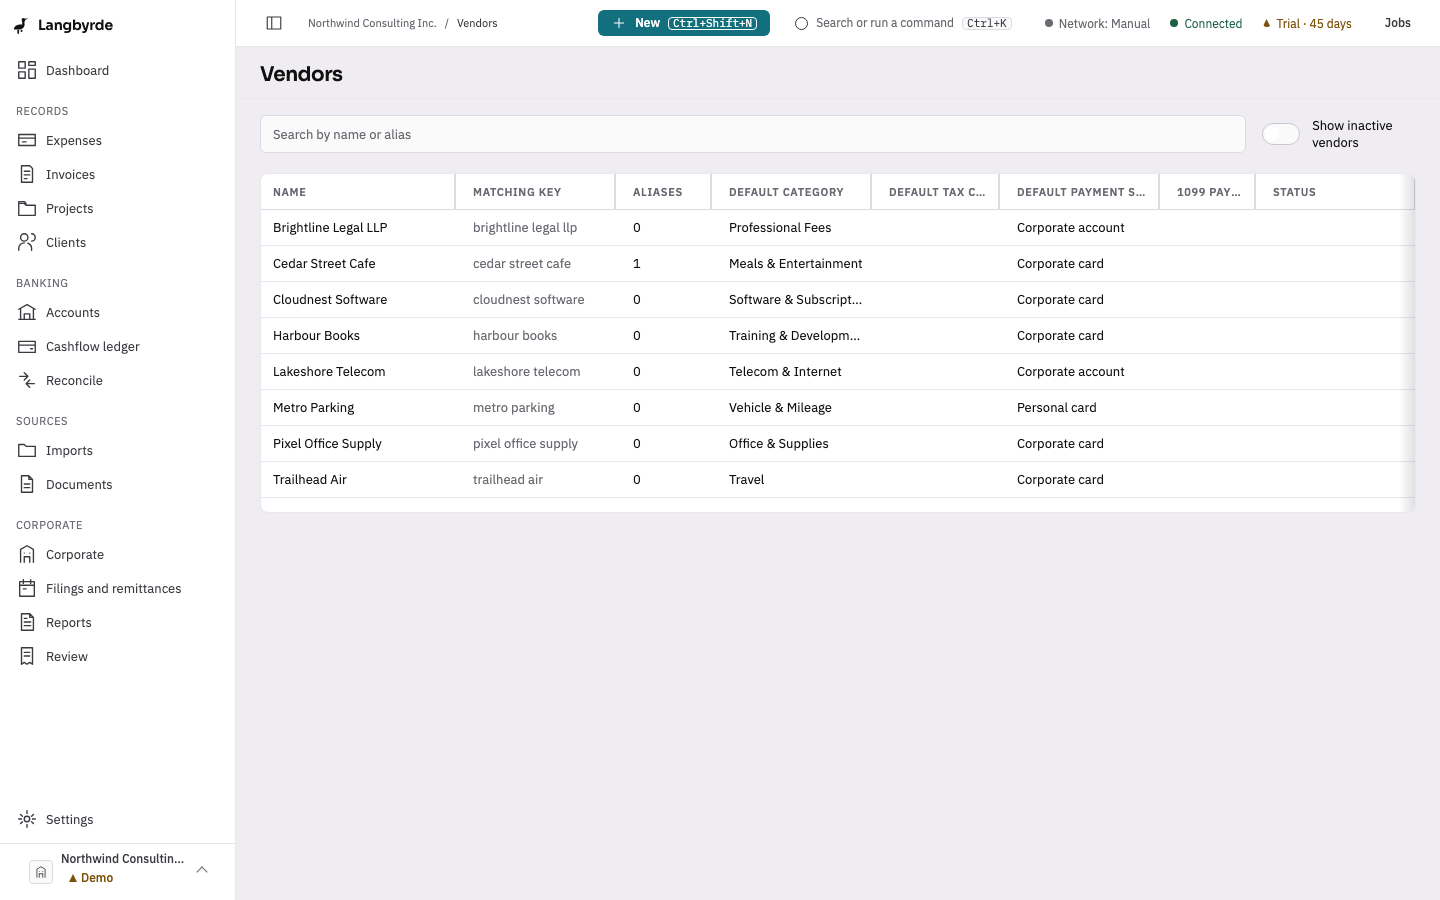
Task: Click the Network: Manual status
Action: [x=1097, y=24]
